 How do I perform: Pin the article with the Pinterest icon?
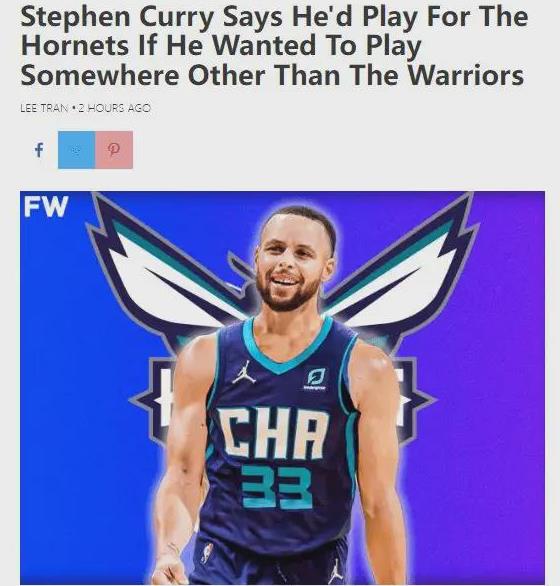[x=114, y=150]
